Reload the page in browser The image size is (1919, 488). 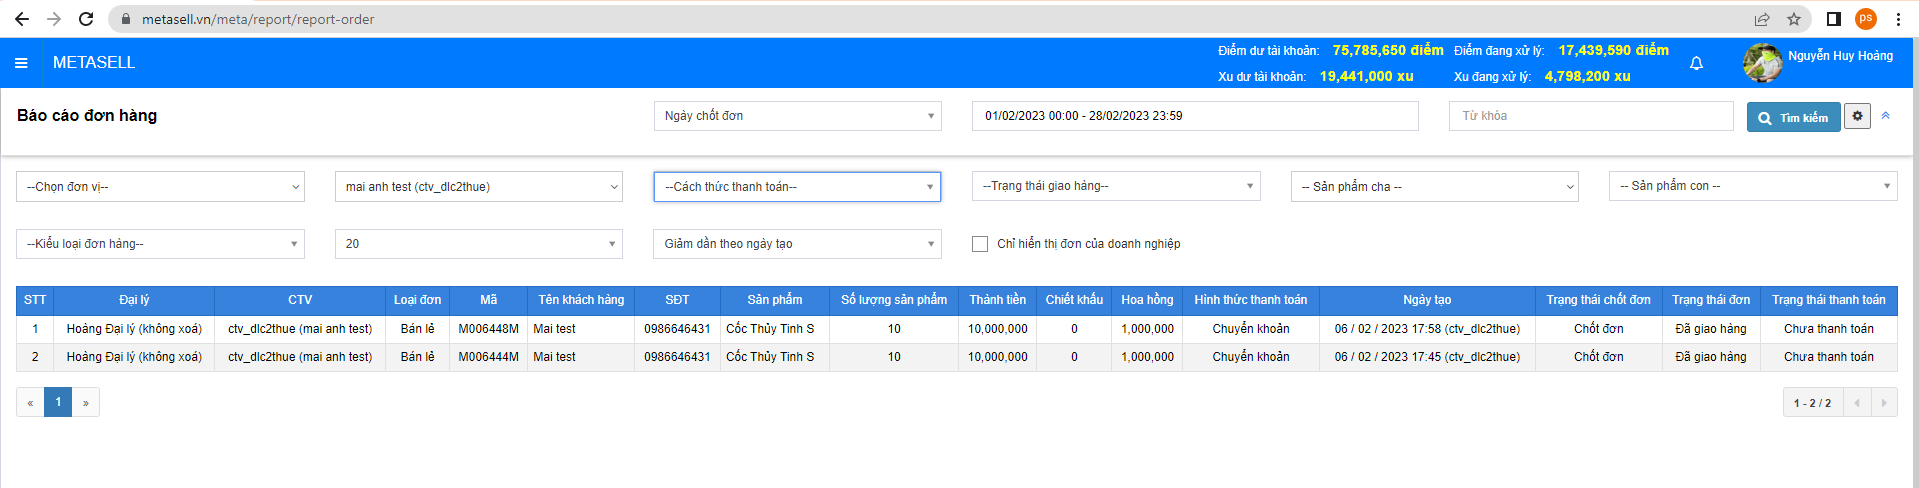(x=86, y=19)
